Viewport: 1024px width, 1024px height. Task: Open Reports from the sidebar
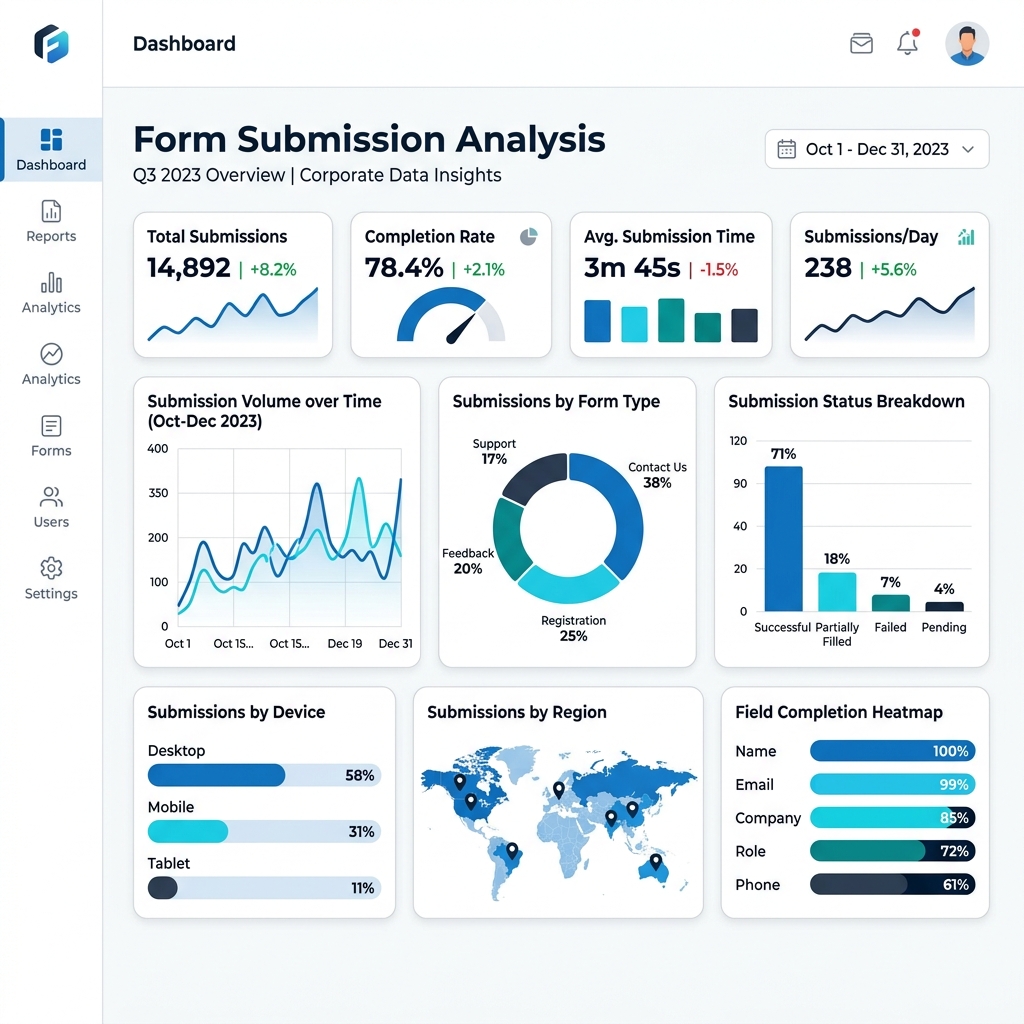(x=51, y=221)
